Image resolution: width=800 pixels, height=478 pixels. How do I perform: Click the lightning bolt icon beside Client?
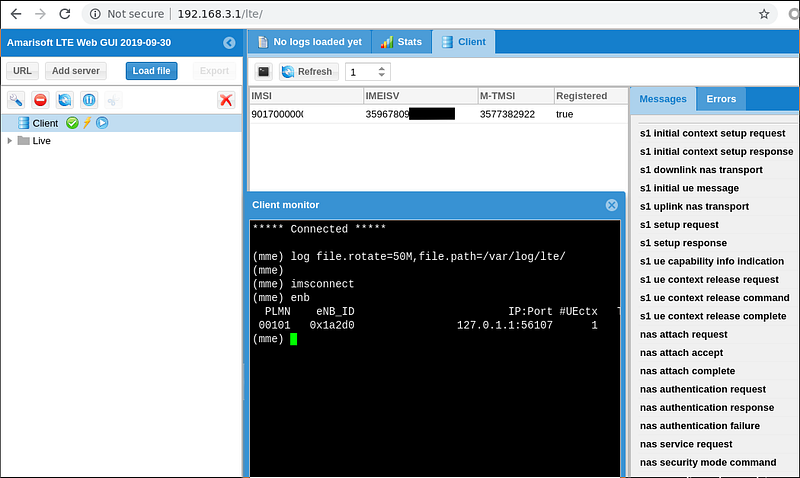[x=87, y=123]
